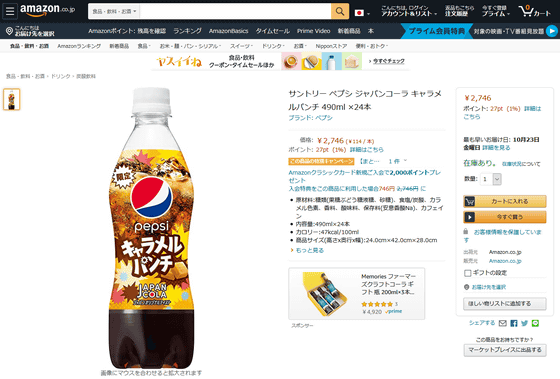This screenshot has width=560, height=379.
Task: Expand the プライム dropdown in header
Action: click(x=495, y=11)
